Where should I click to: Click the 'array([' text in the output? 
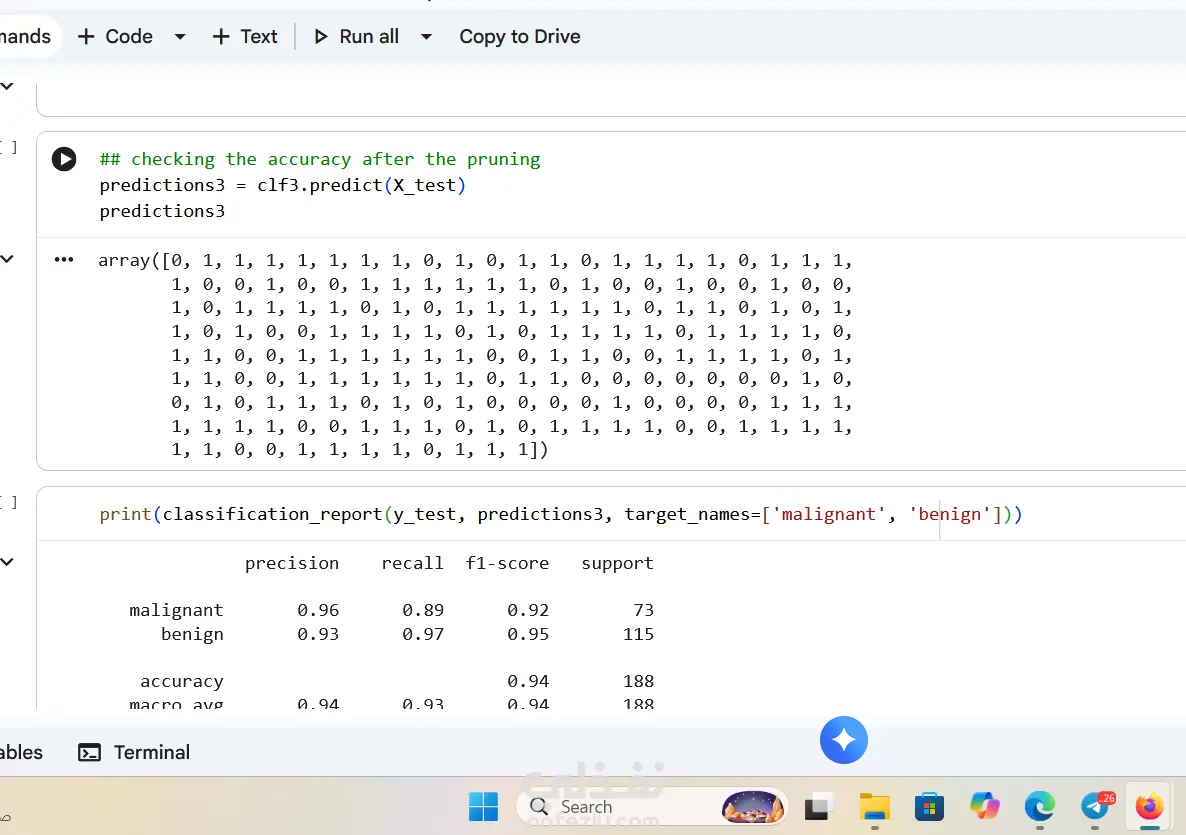click(135, 261)
